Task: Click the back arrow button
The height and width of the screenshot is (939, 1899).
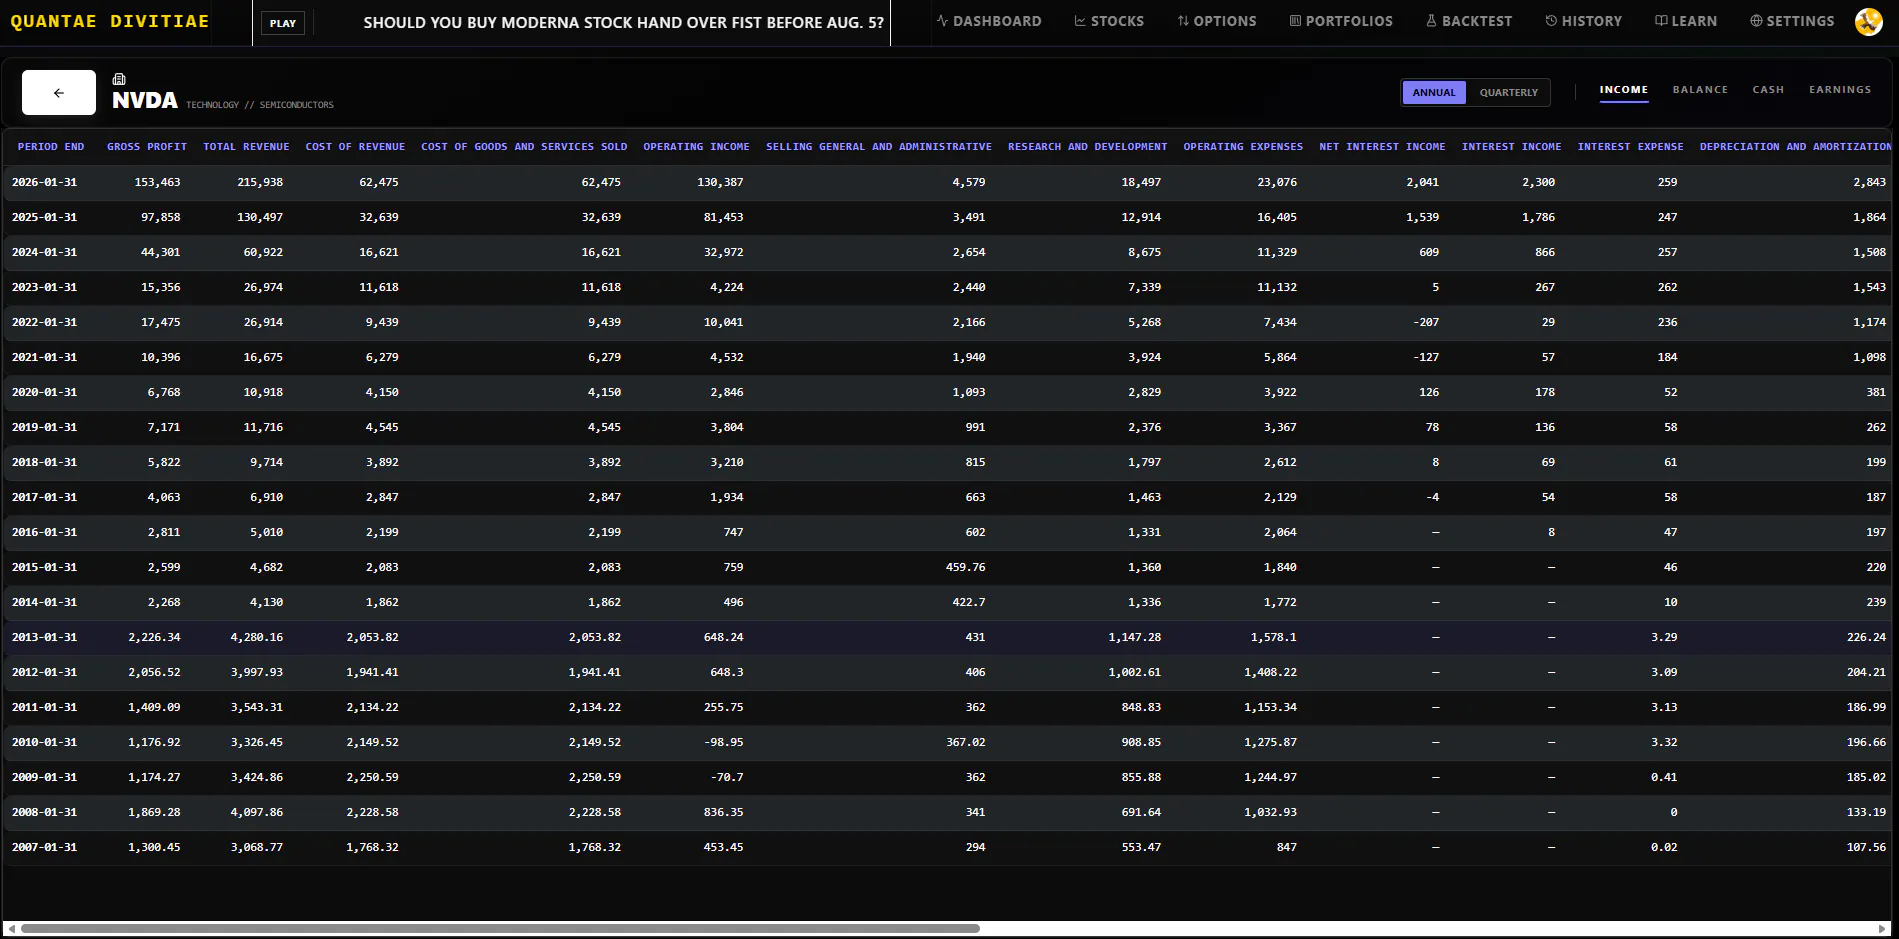Action: click(59, 93)
